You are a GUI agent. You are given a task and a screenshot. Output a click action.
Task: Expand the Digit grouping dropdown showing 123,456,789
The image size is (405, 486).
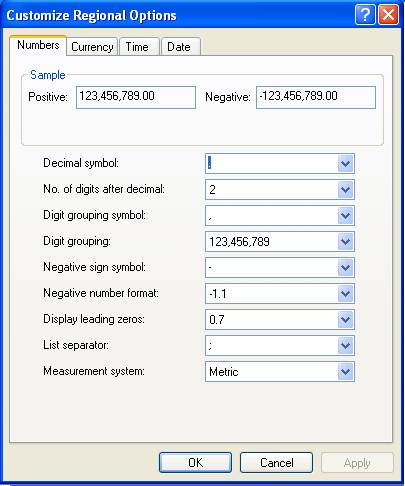pos(345,242)
